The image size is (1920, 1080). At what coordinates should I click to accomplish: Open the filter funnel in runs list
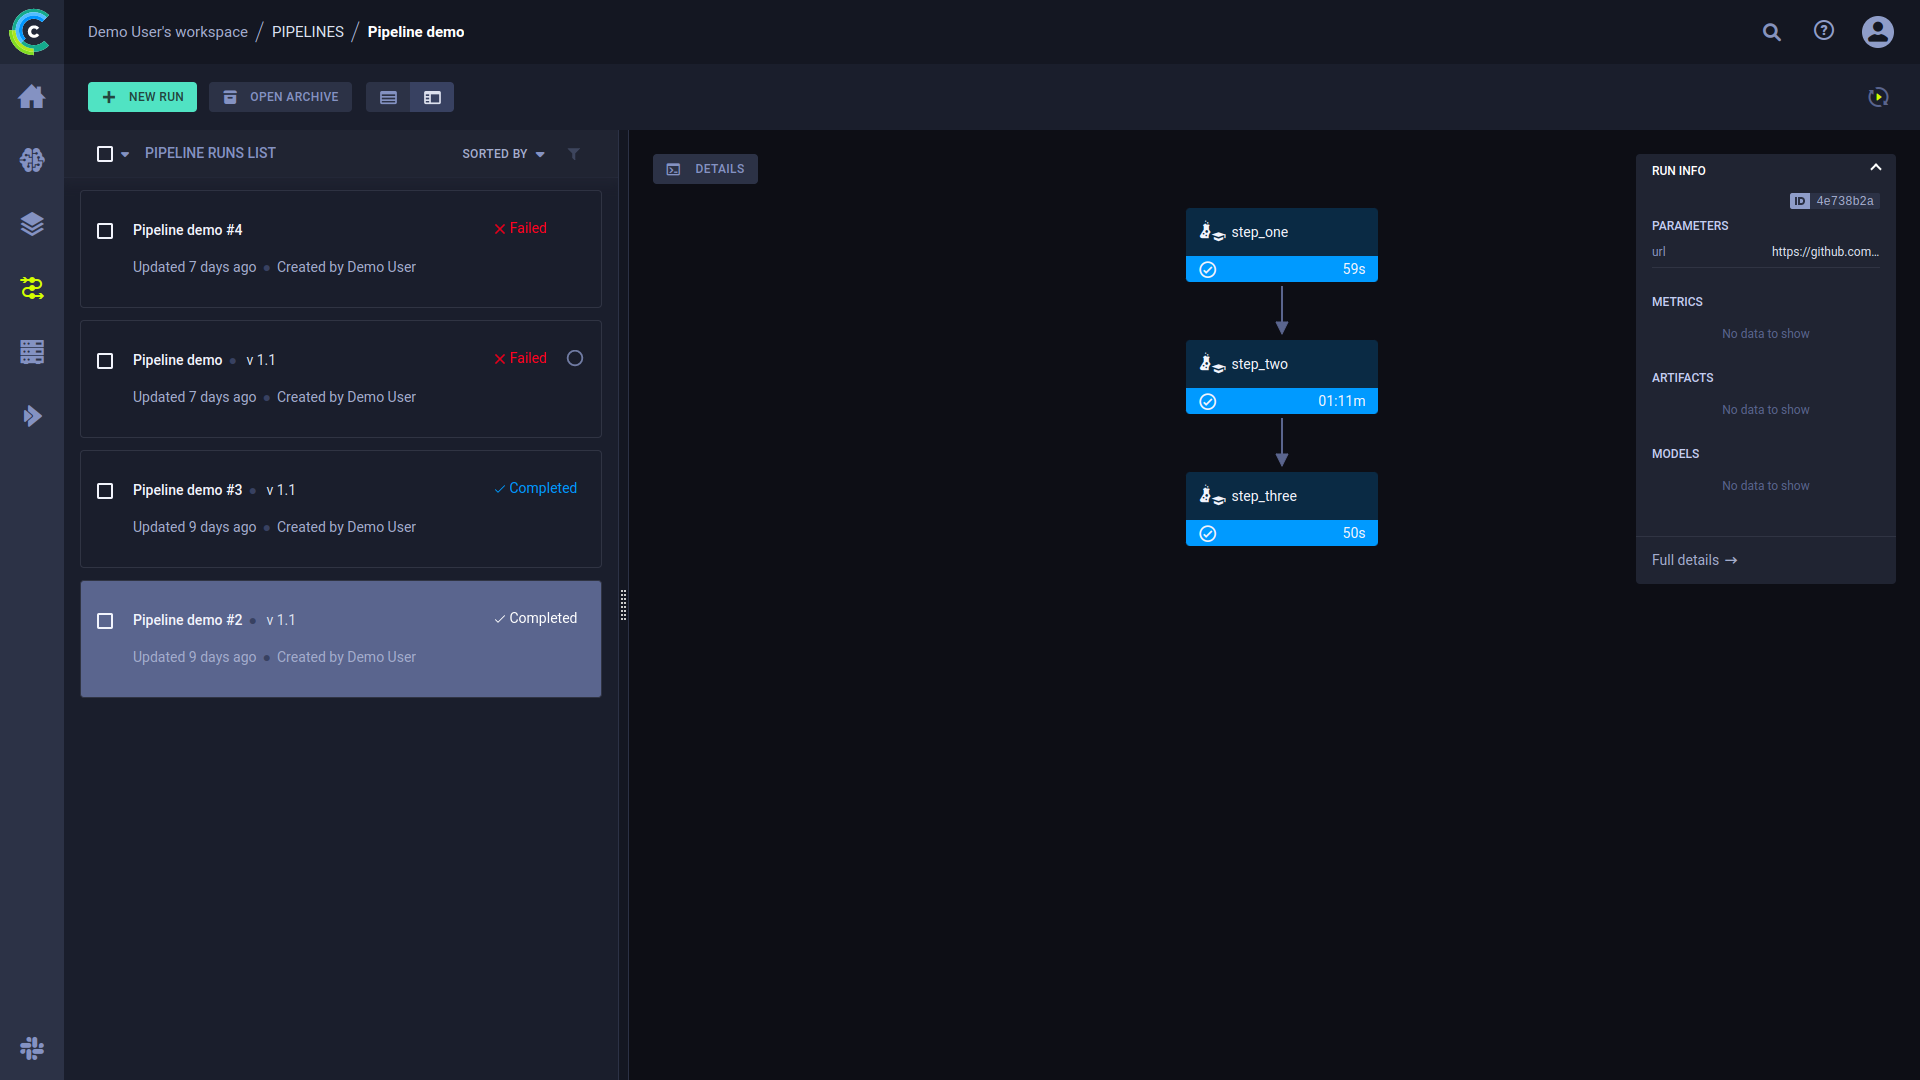click(x=574, y=154)
